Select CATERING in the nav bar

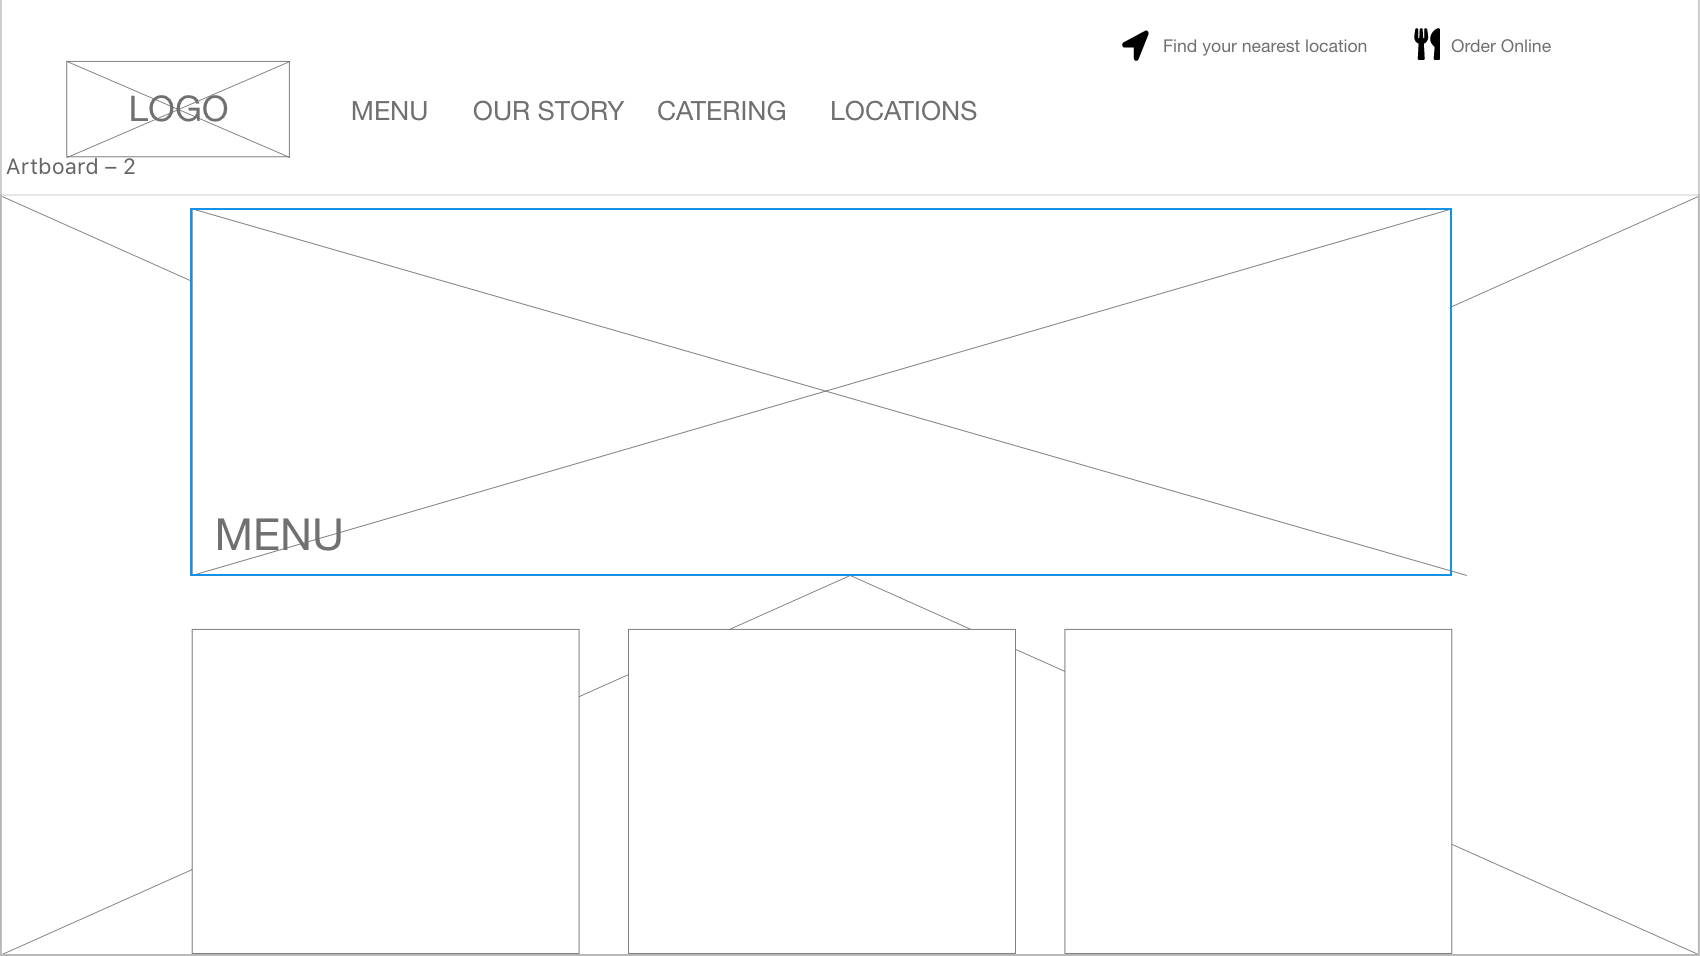[721, 111]
